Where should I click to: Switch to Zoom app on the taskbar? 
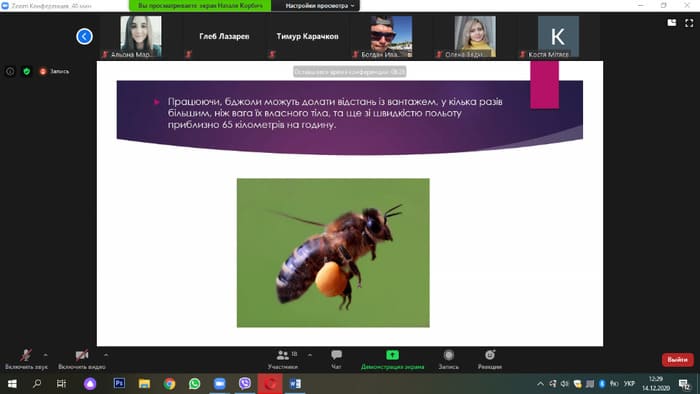click(220, 384)
